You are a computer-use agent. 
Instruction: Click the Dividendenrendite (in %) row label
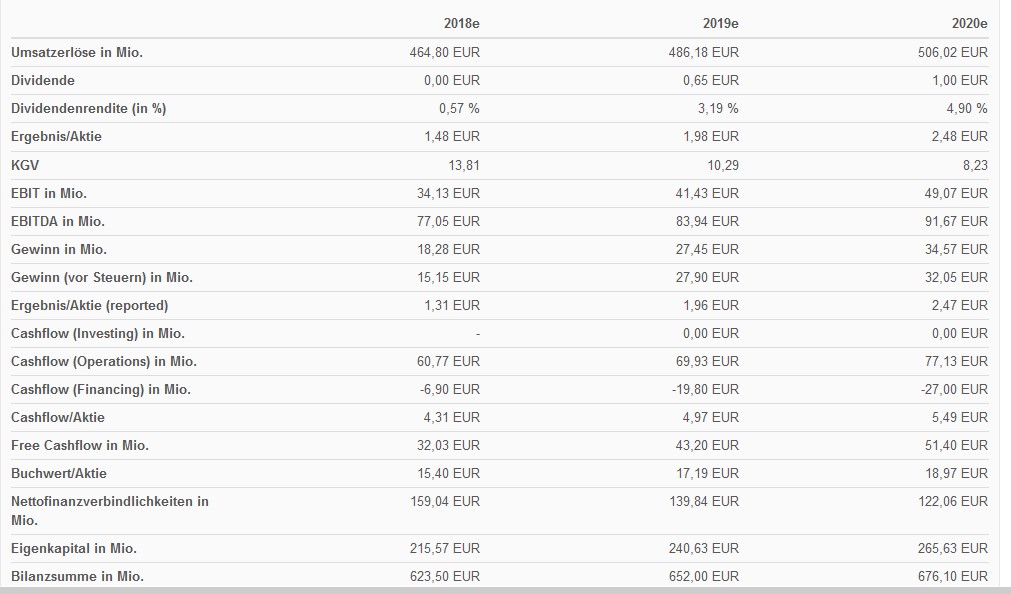tap(88, 108)
